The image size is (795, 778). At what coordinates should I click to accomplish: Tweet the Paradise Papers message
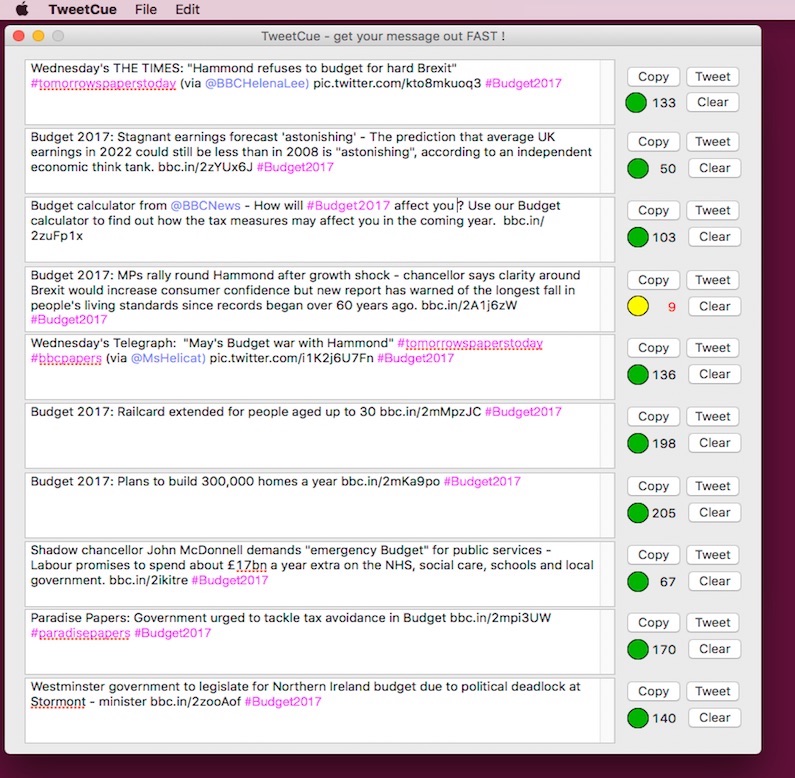[x=712, y=623]
